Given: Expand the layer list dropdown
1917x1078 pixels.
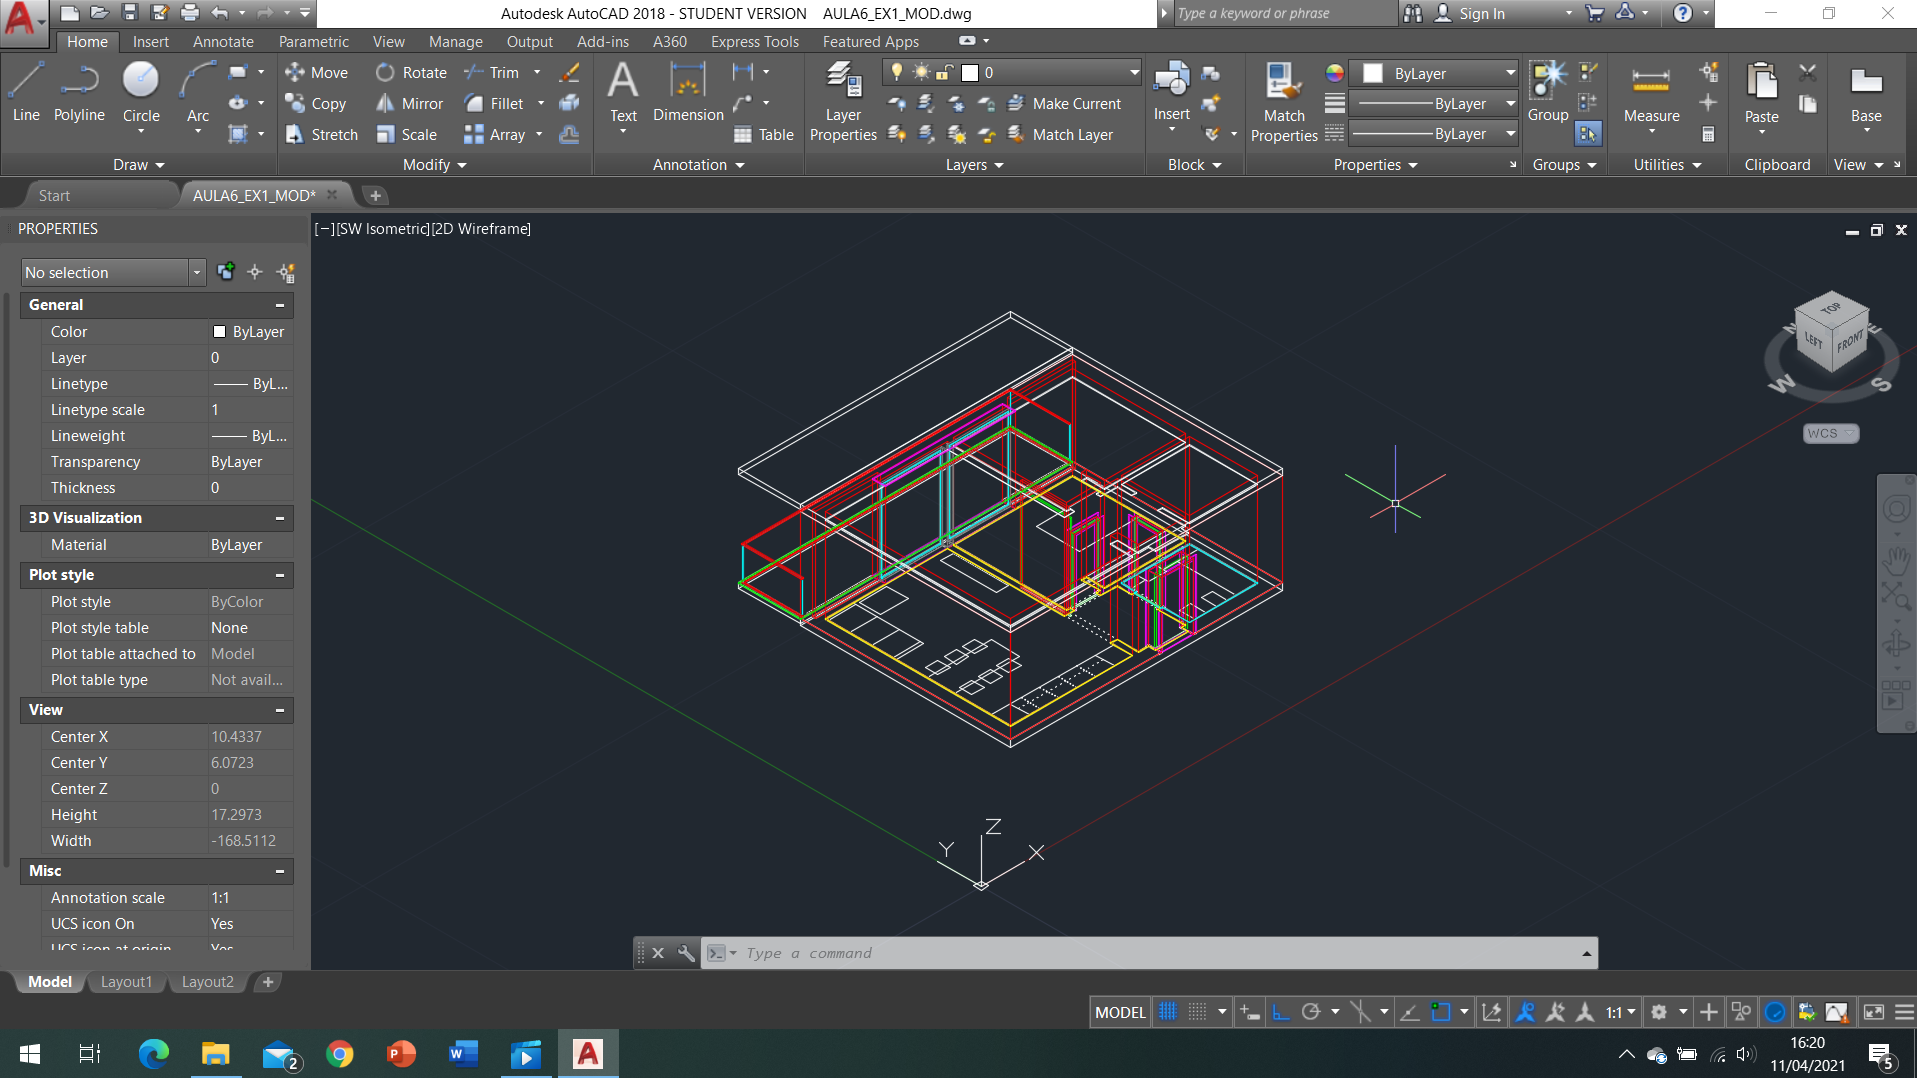Looking at the screenshot, I should coord(1134,73).
